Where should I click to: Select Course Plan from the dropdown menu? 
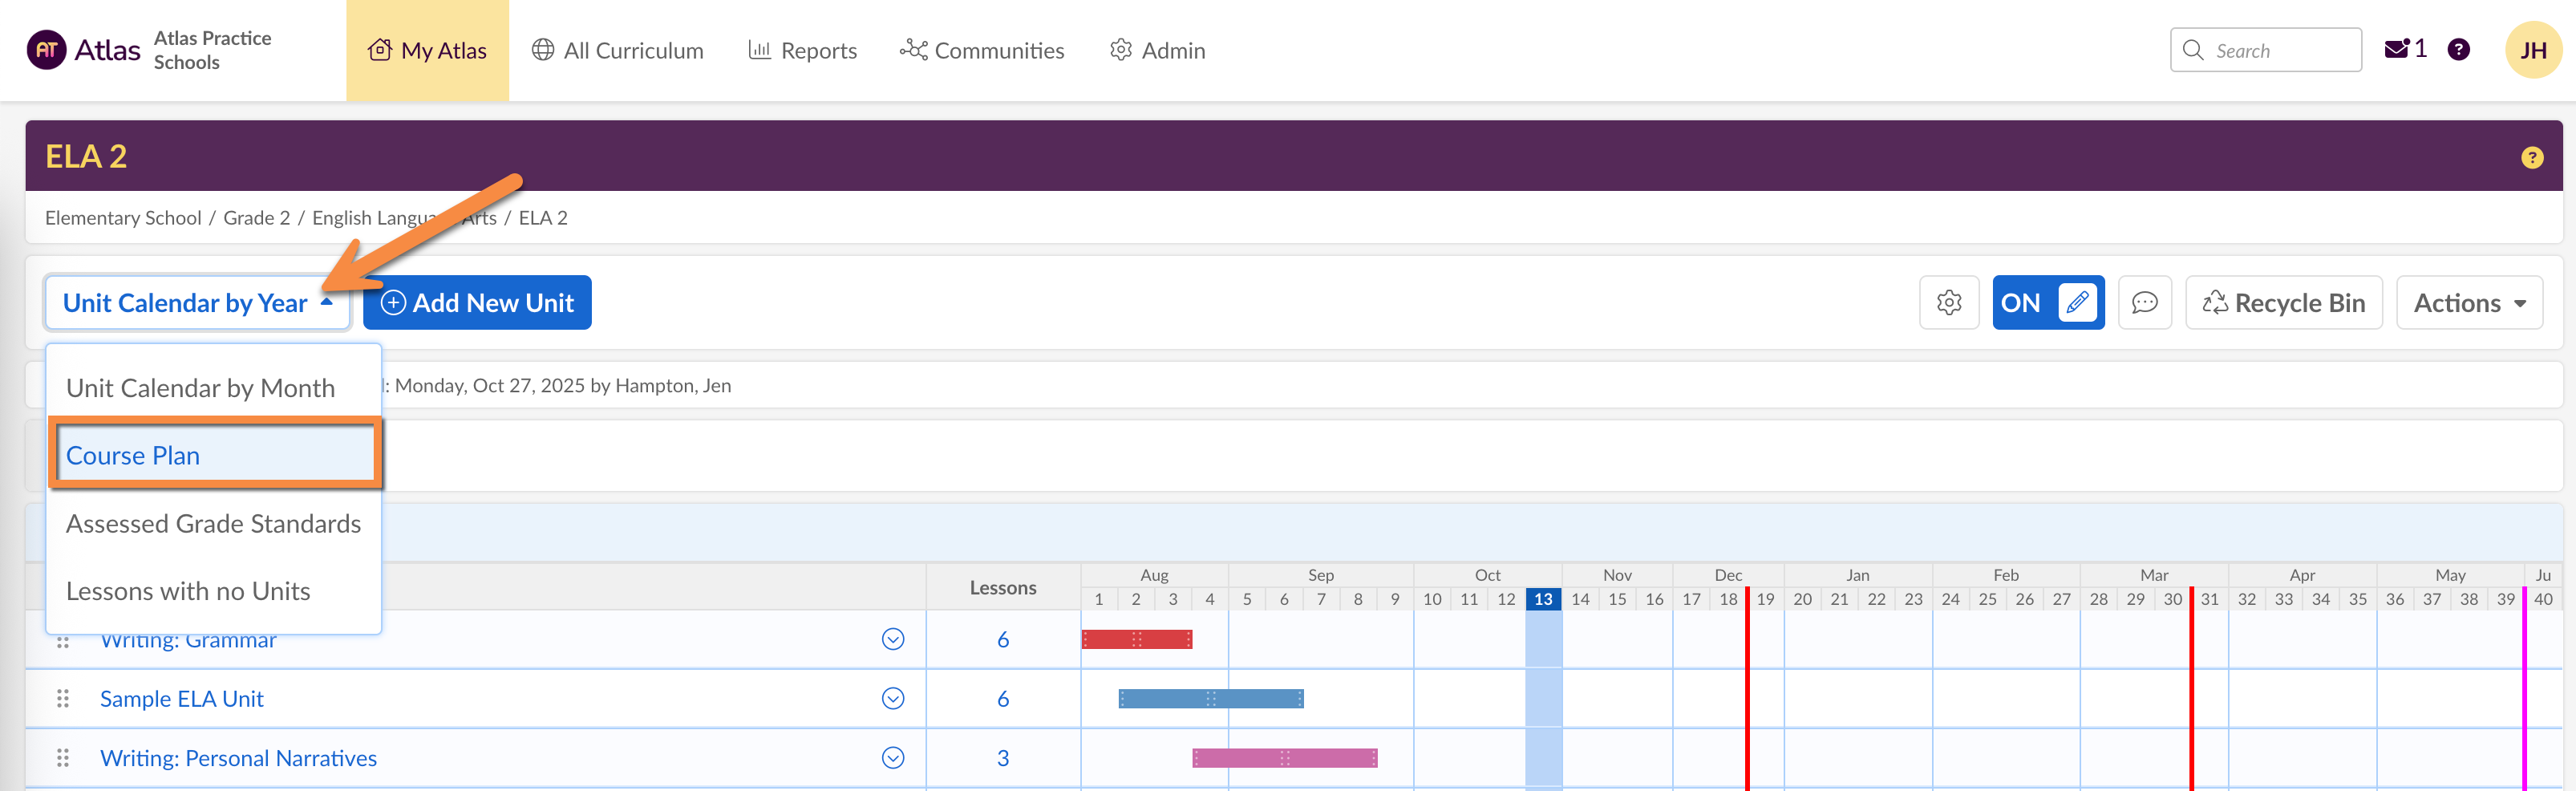tap(133, 455)
